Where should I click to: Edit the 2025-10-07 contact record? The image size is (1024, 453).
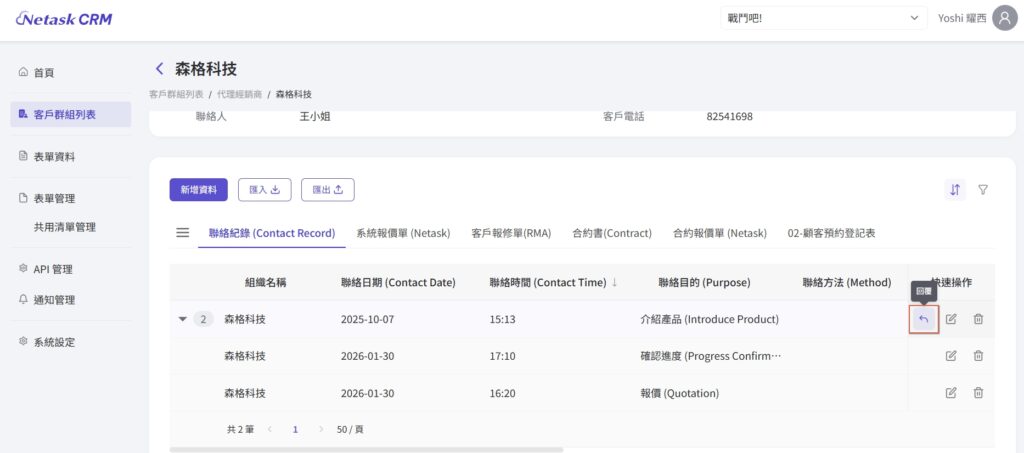coord(951,319)
